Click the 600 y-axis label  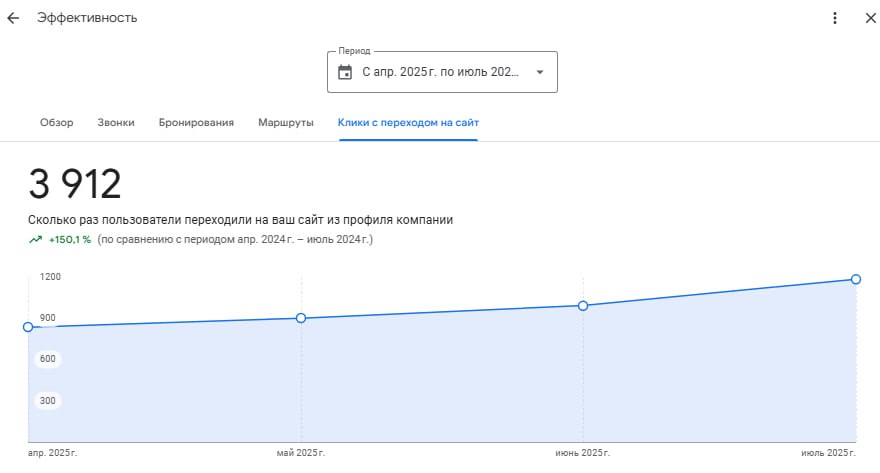click(x=48, y=359)
